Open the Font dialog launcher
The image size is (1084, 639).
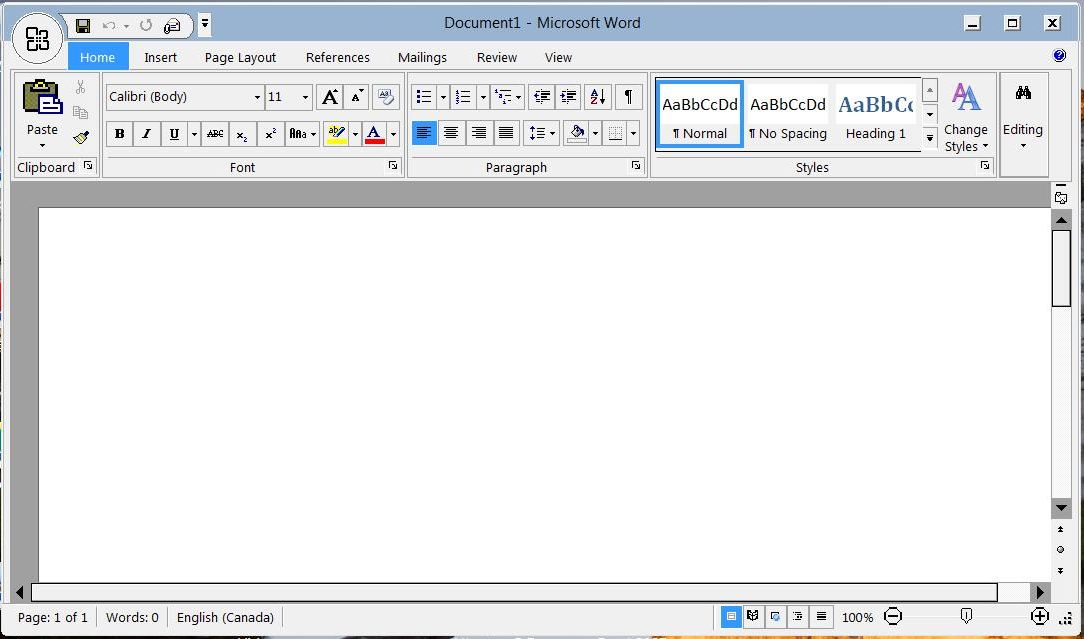pos(393,166)
